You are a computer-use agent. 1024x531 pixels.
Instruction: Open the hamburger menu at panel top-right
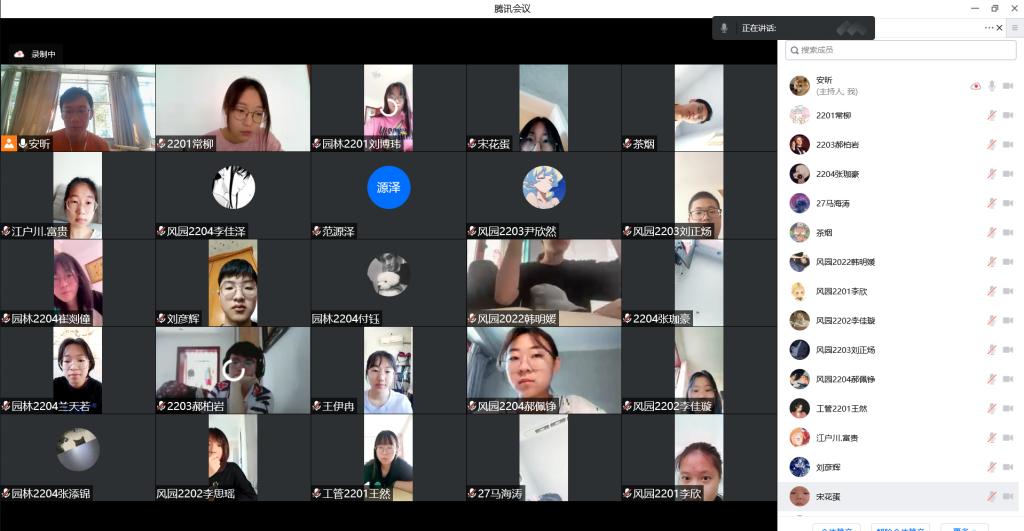(1014, 28)
